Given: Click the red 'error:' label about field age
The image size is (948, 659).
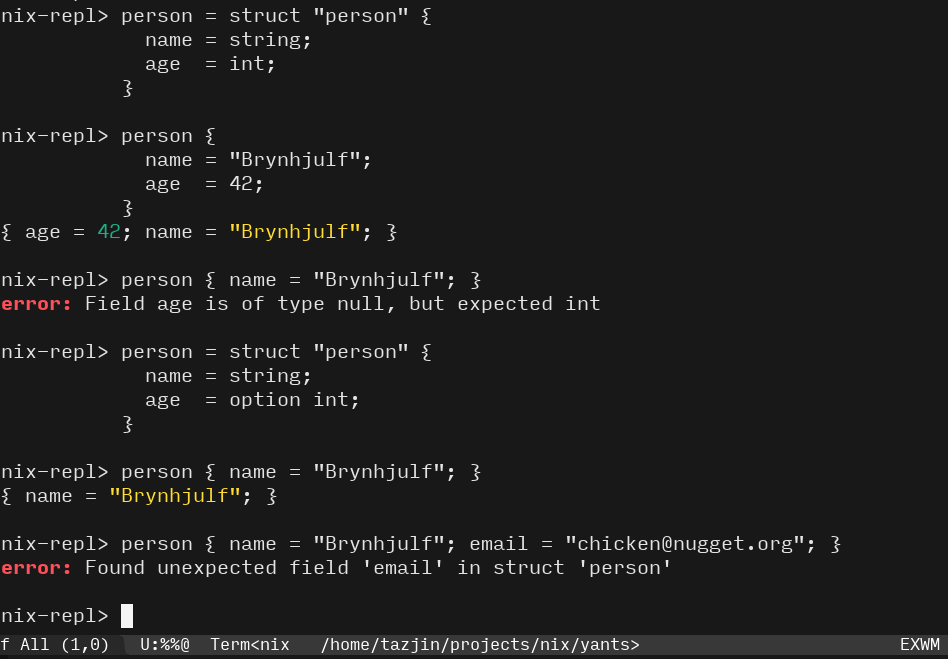Looking at the screenshot, I should [37, 304].
